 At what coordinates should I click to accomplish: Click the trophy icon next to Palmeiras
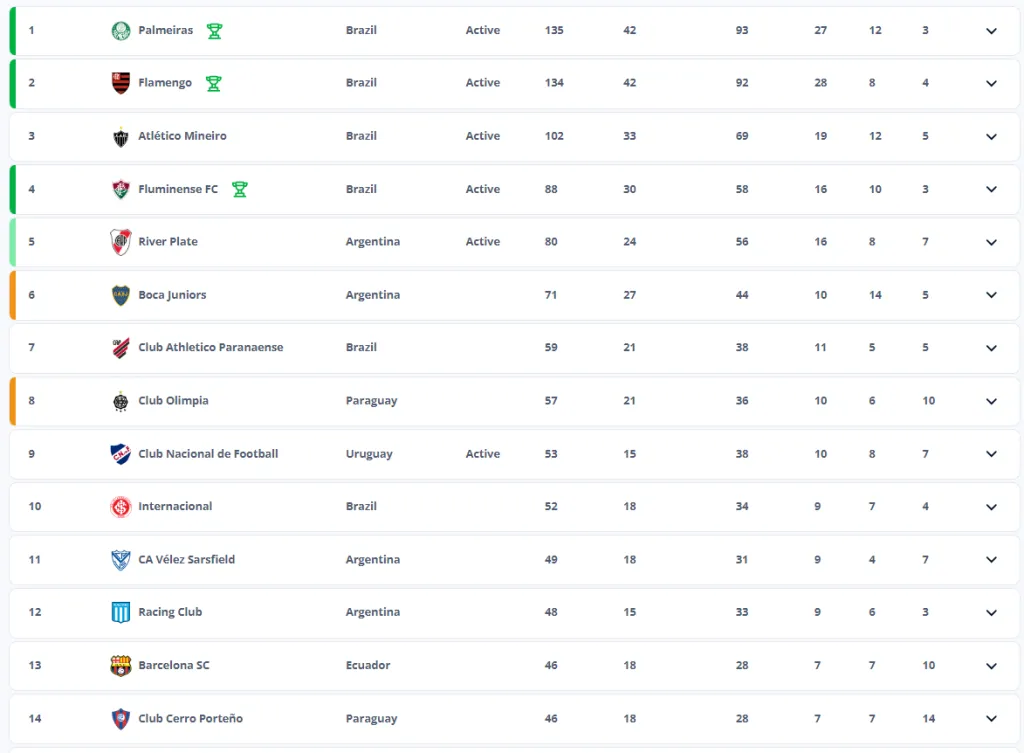(x=215, y=30)
